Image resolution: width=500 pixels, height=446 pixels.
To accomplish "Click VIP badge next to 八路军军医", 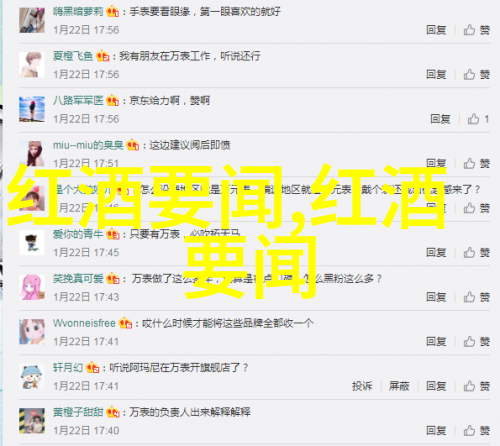I will coord(113,100).
